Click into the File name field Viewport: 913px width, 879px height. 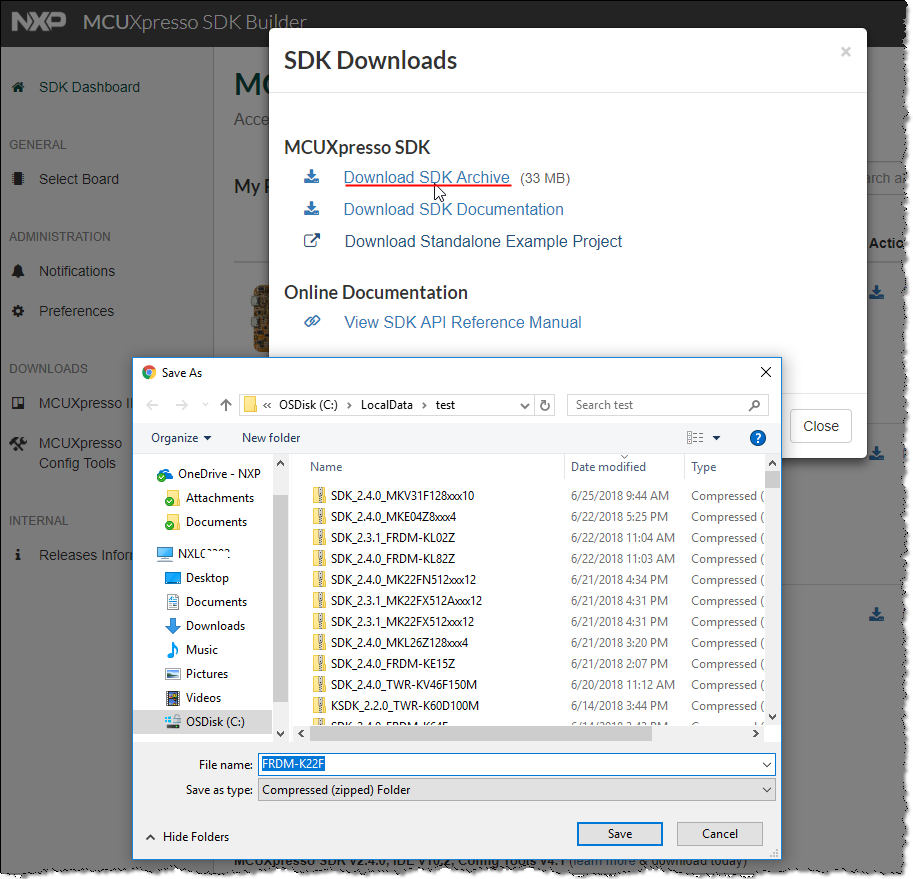(x=516, y=764)
